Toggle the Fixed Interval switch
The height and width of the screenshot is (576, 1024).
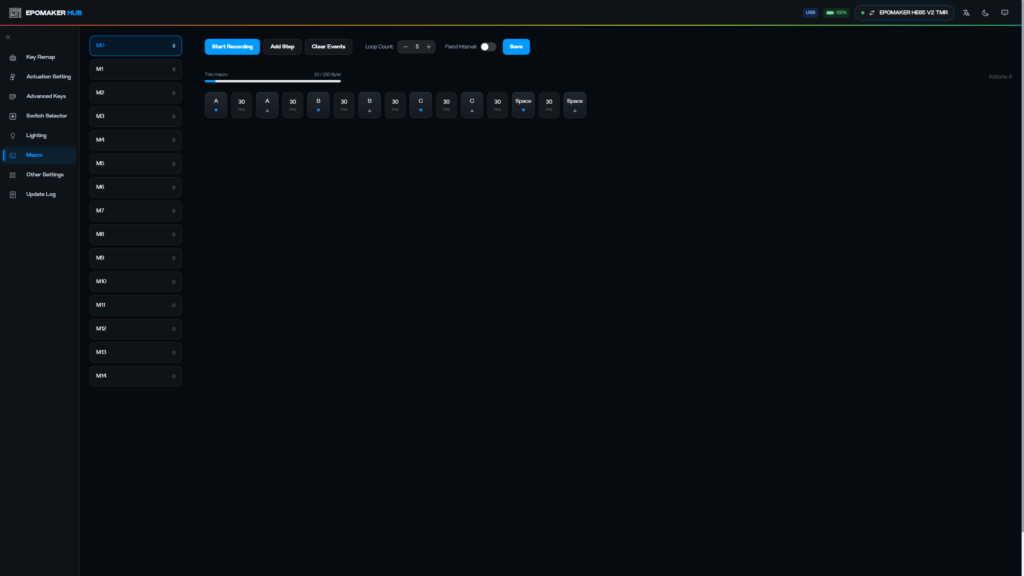click(x=488, y=46)
